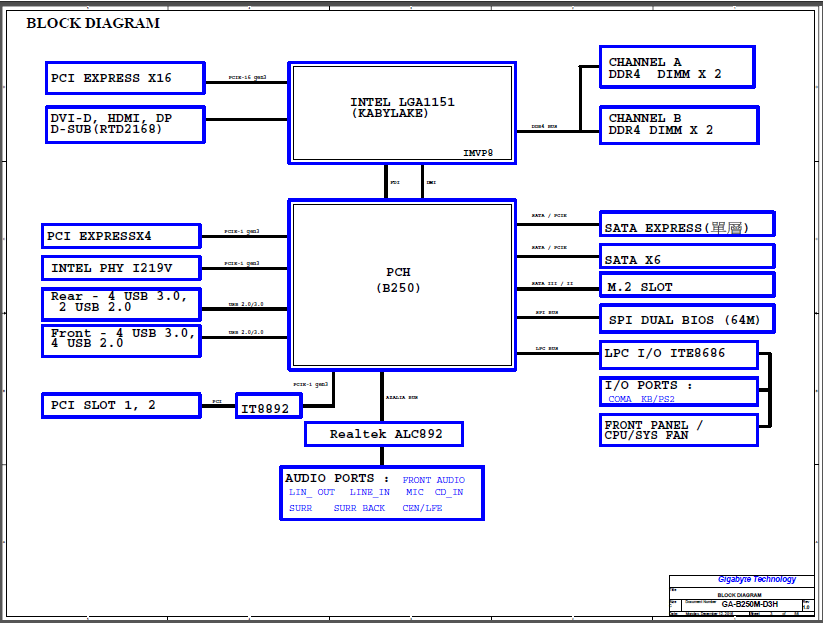Viewport: 823px width, 623px height.
Task: Click the 'PCI' label beside IT8892
Action: coord(217,402)
